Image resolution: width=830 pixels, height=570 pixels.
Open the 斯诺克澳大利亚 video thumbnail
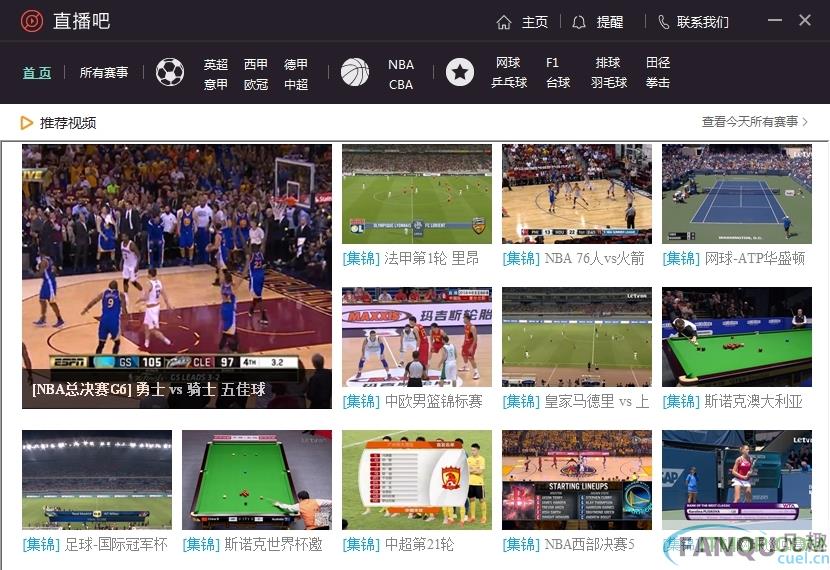pos(737,337)
